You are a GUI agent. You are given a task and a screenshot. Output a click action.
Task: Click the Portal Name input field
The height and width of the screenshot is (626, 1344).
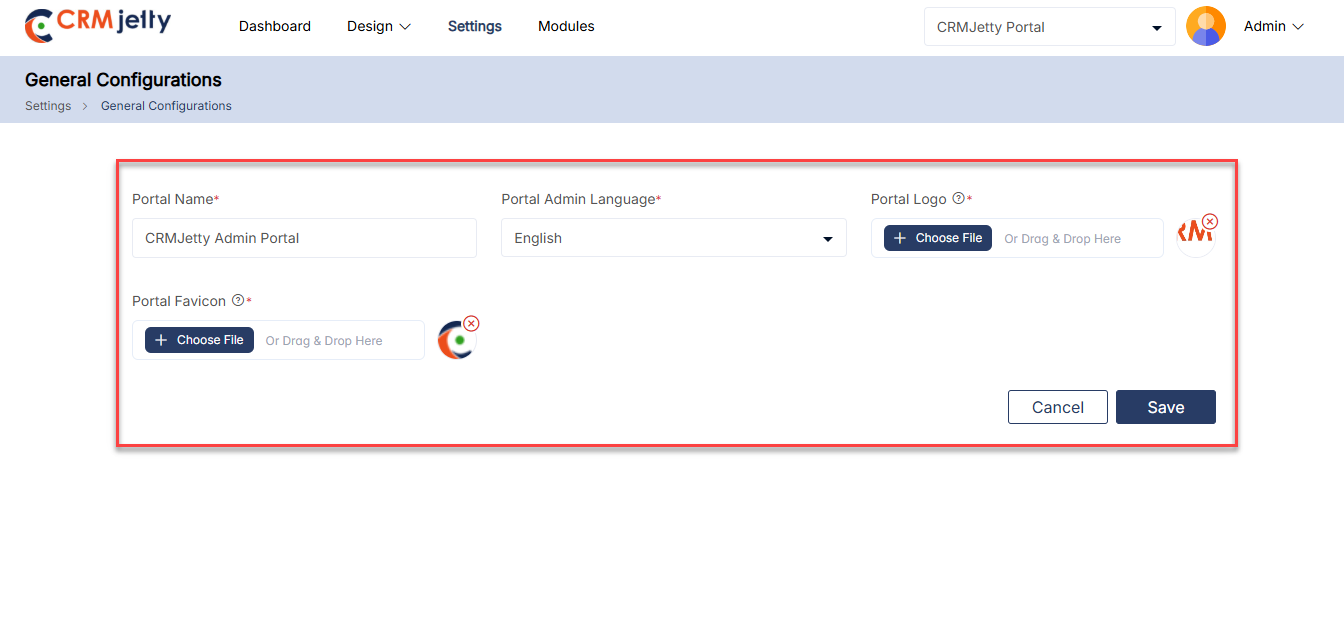[304, 238]
